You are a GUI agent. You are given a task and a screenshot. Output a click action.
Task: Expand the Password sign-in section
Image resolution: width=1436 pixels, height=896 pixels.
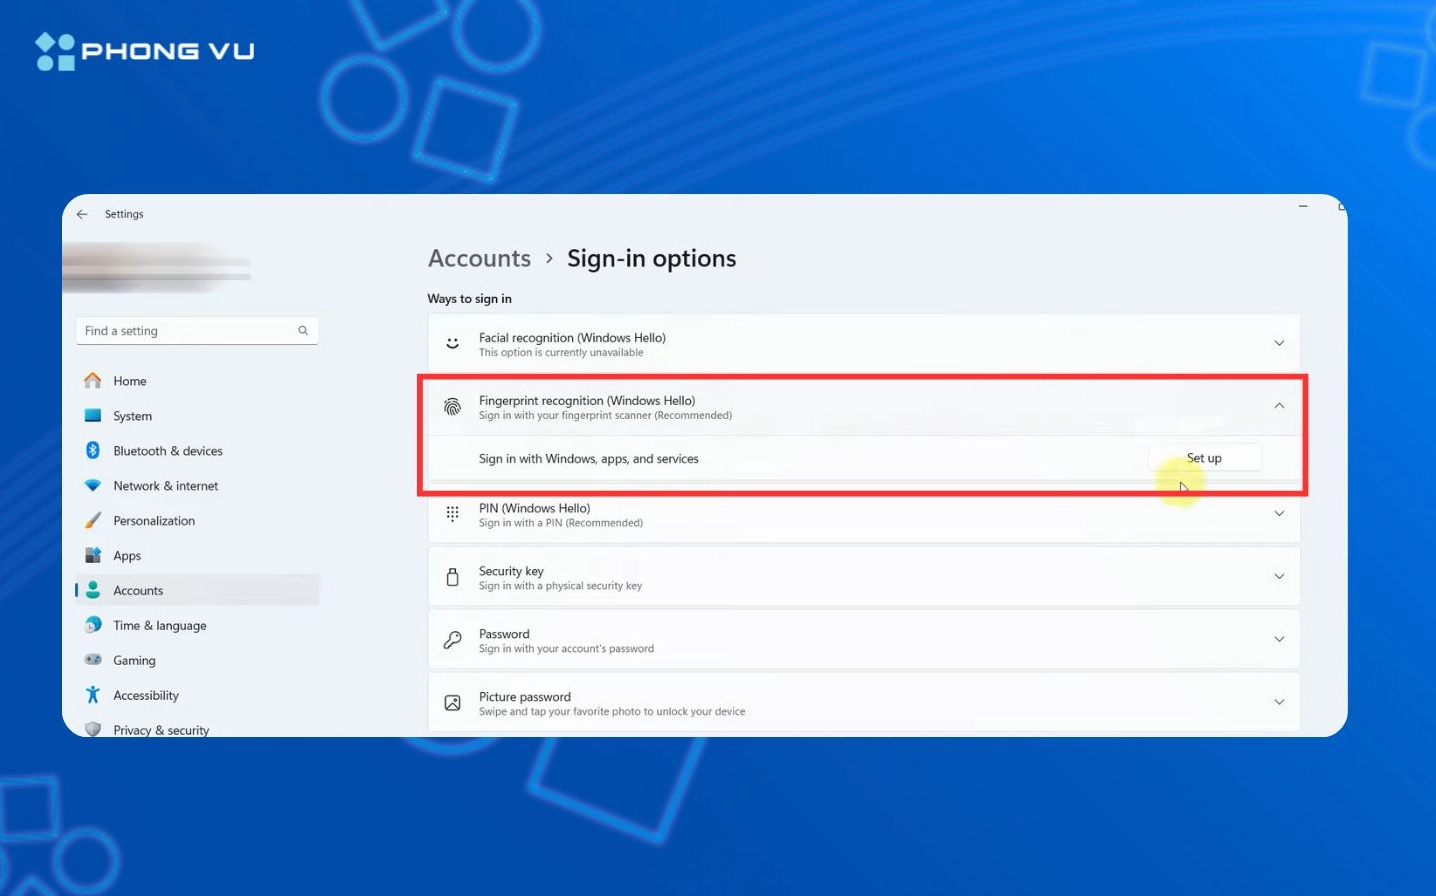1279,640
